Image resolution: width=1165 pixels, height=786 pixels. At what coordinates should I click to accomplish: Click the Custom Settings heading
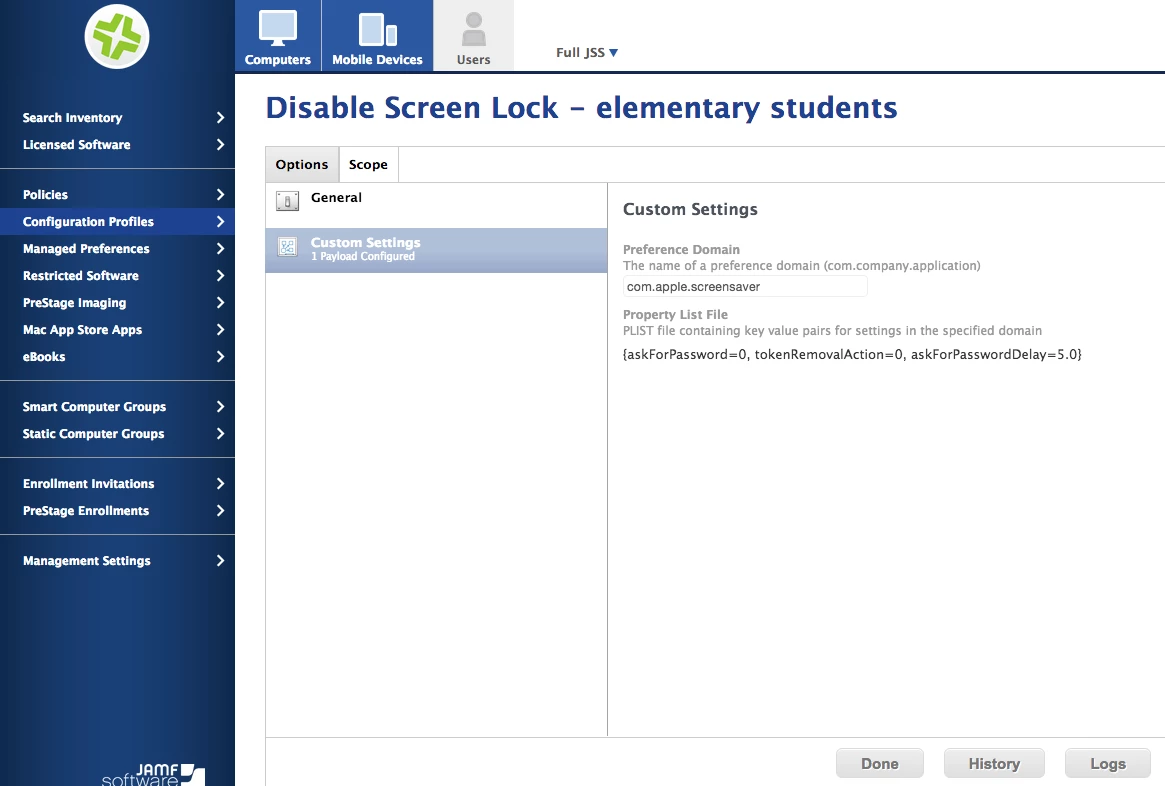690,210
